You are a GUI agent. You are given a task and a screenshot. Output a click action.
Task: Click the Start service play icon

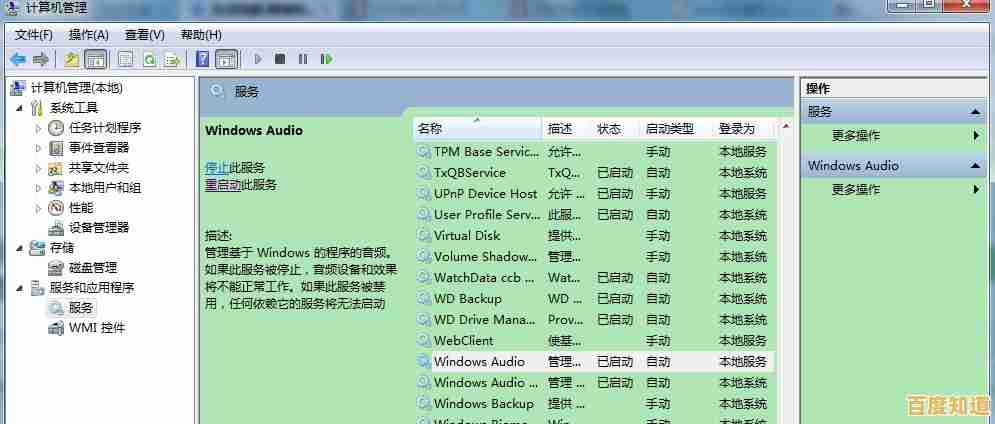pyautogui.click(x=258, y=59)
